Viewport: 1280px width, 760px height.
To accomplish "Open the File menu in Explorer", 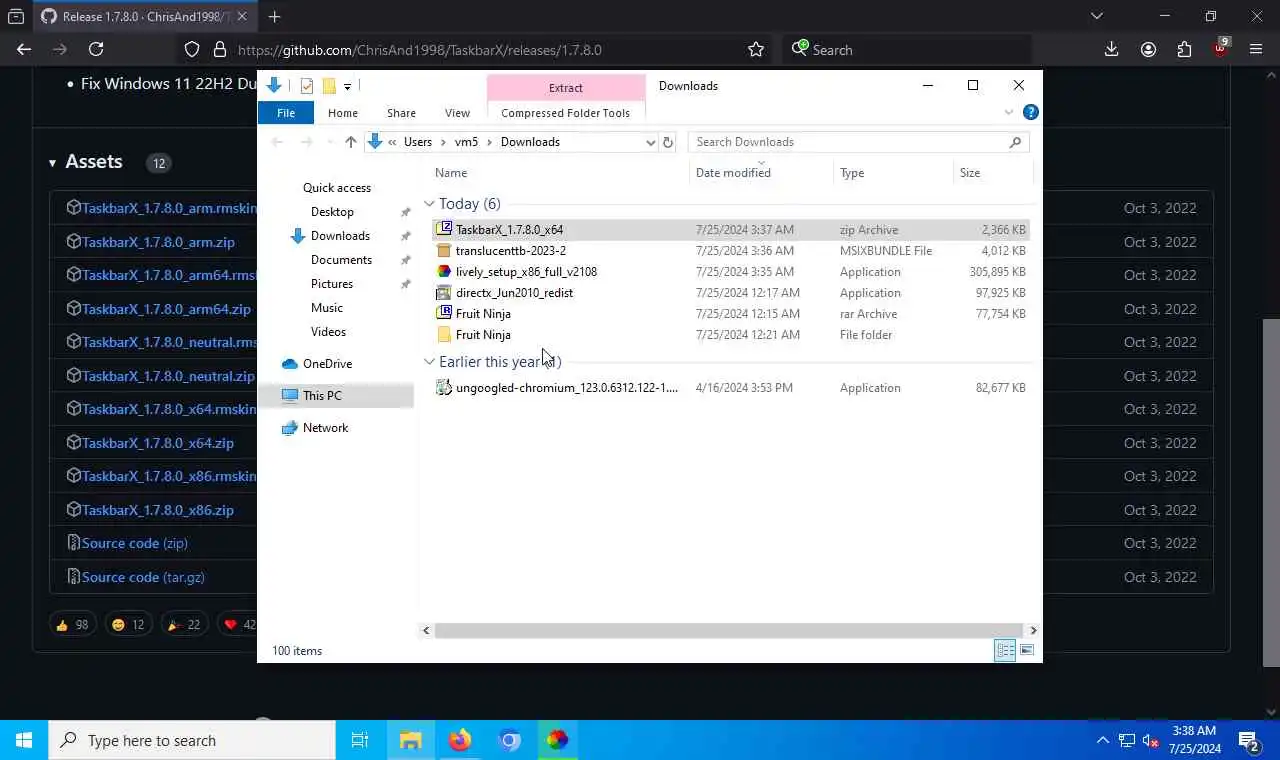I will pos(286,113).
